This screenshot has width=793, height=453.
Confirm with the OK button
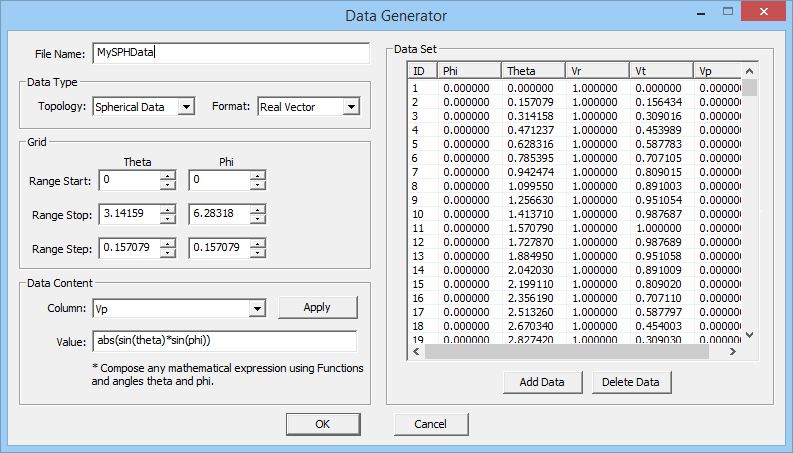click(x=322, y=424)
